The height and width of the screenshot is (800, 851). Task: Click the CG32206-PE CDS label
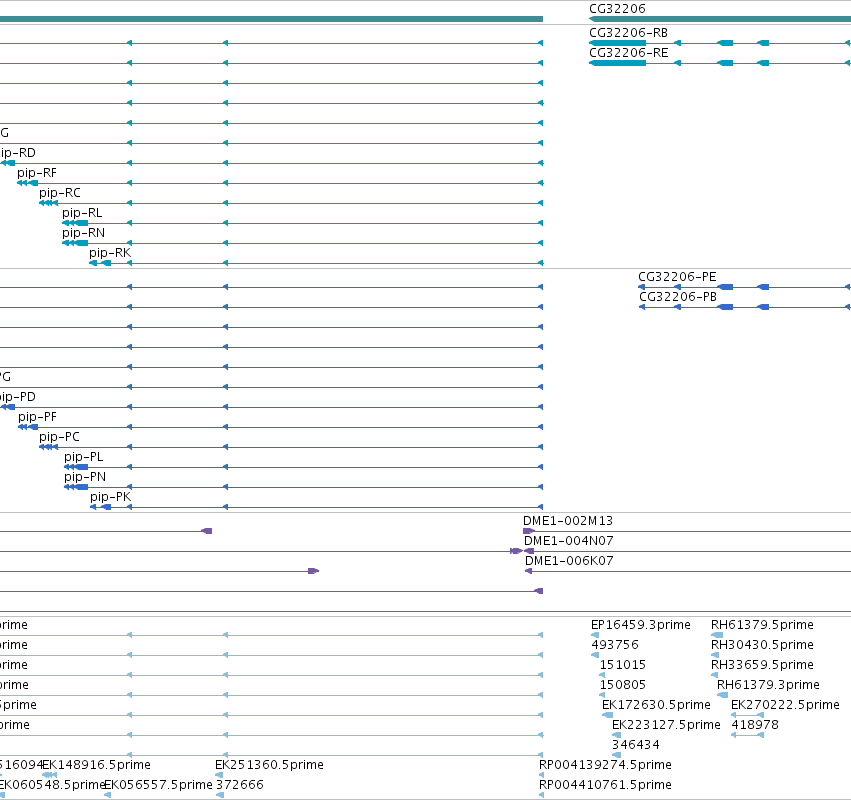[x=677, y=277]
